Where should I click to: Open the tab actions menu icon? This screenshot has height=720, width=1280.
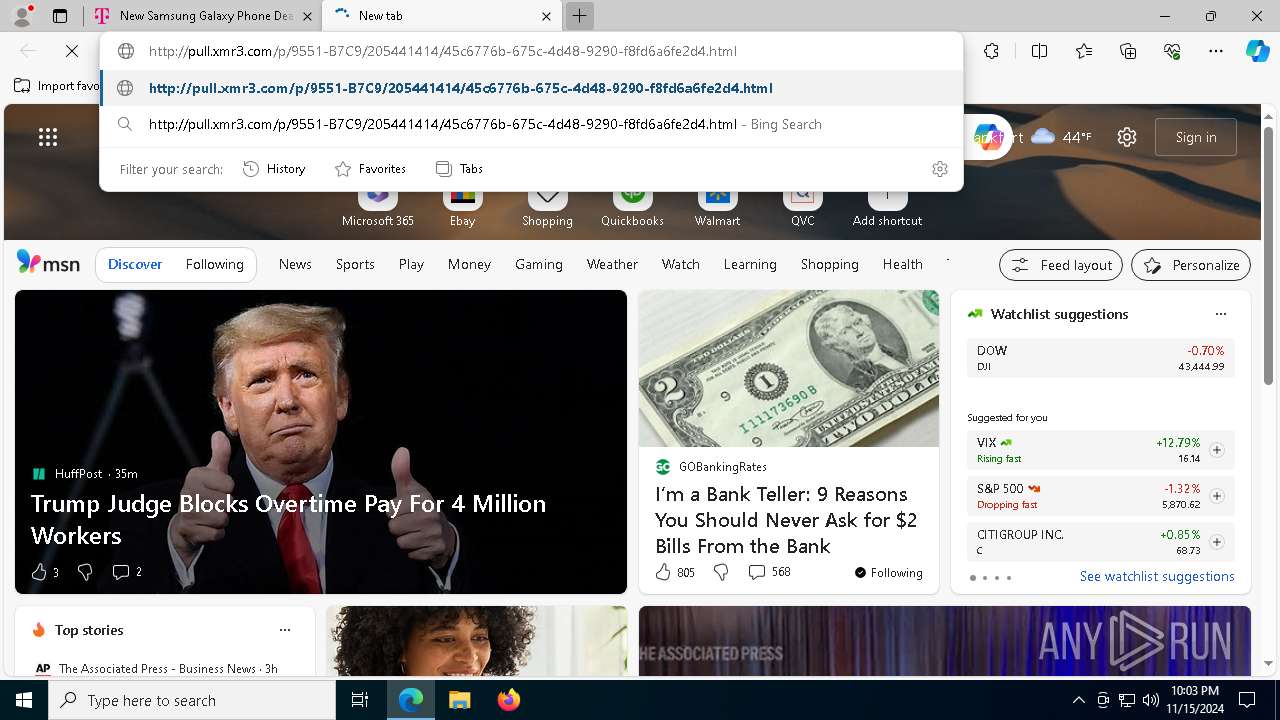(x=60, y=16)
